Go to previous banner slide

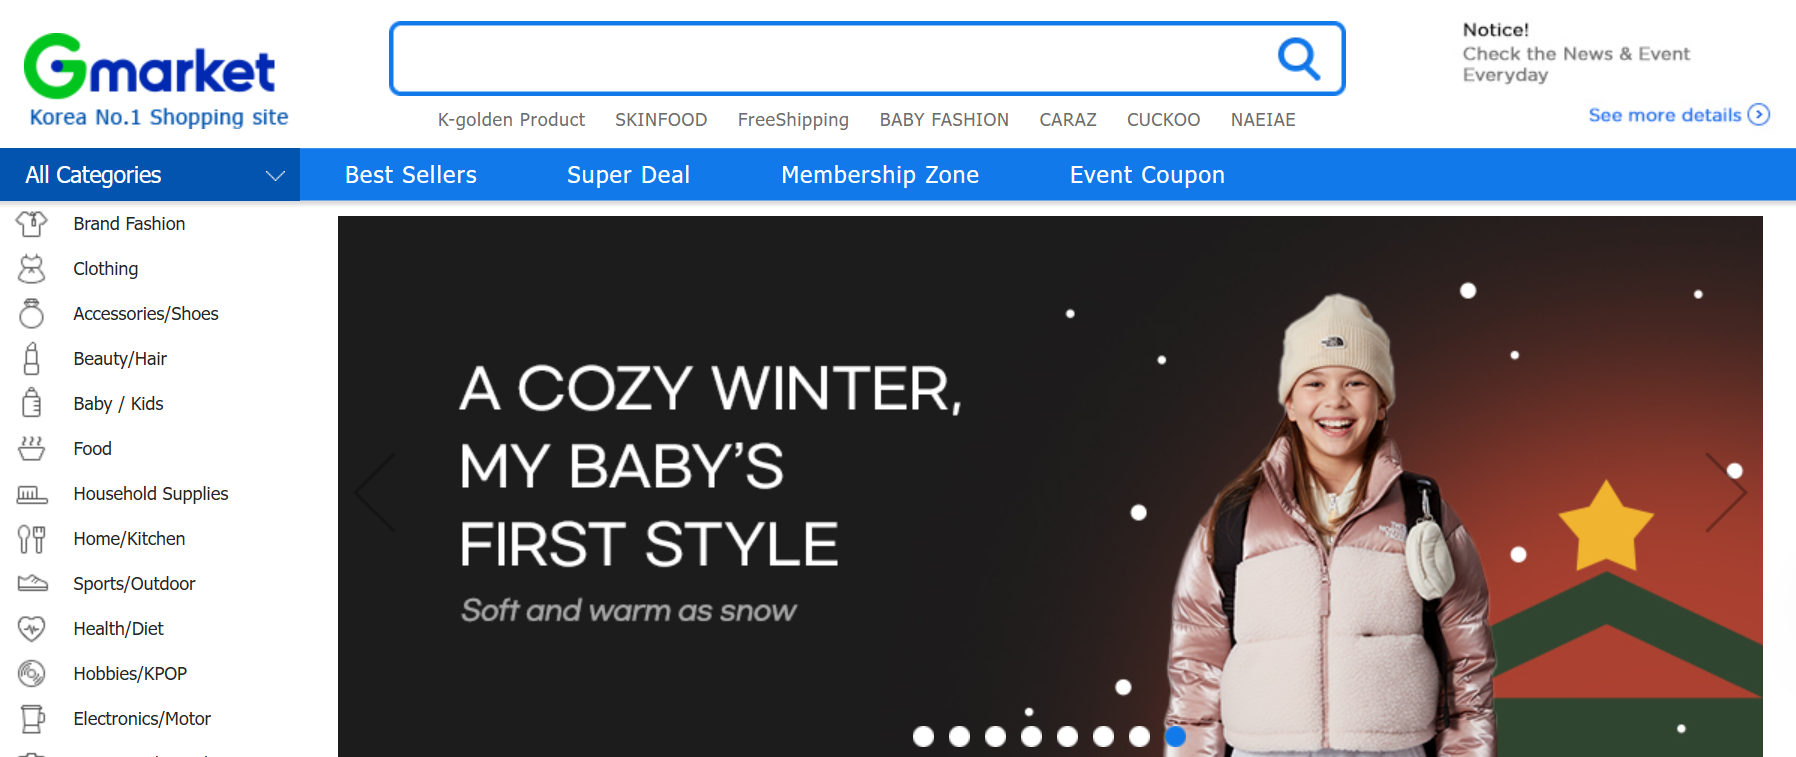375,492
